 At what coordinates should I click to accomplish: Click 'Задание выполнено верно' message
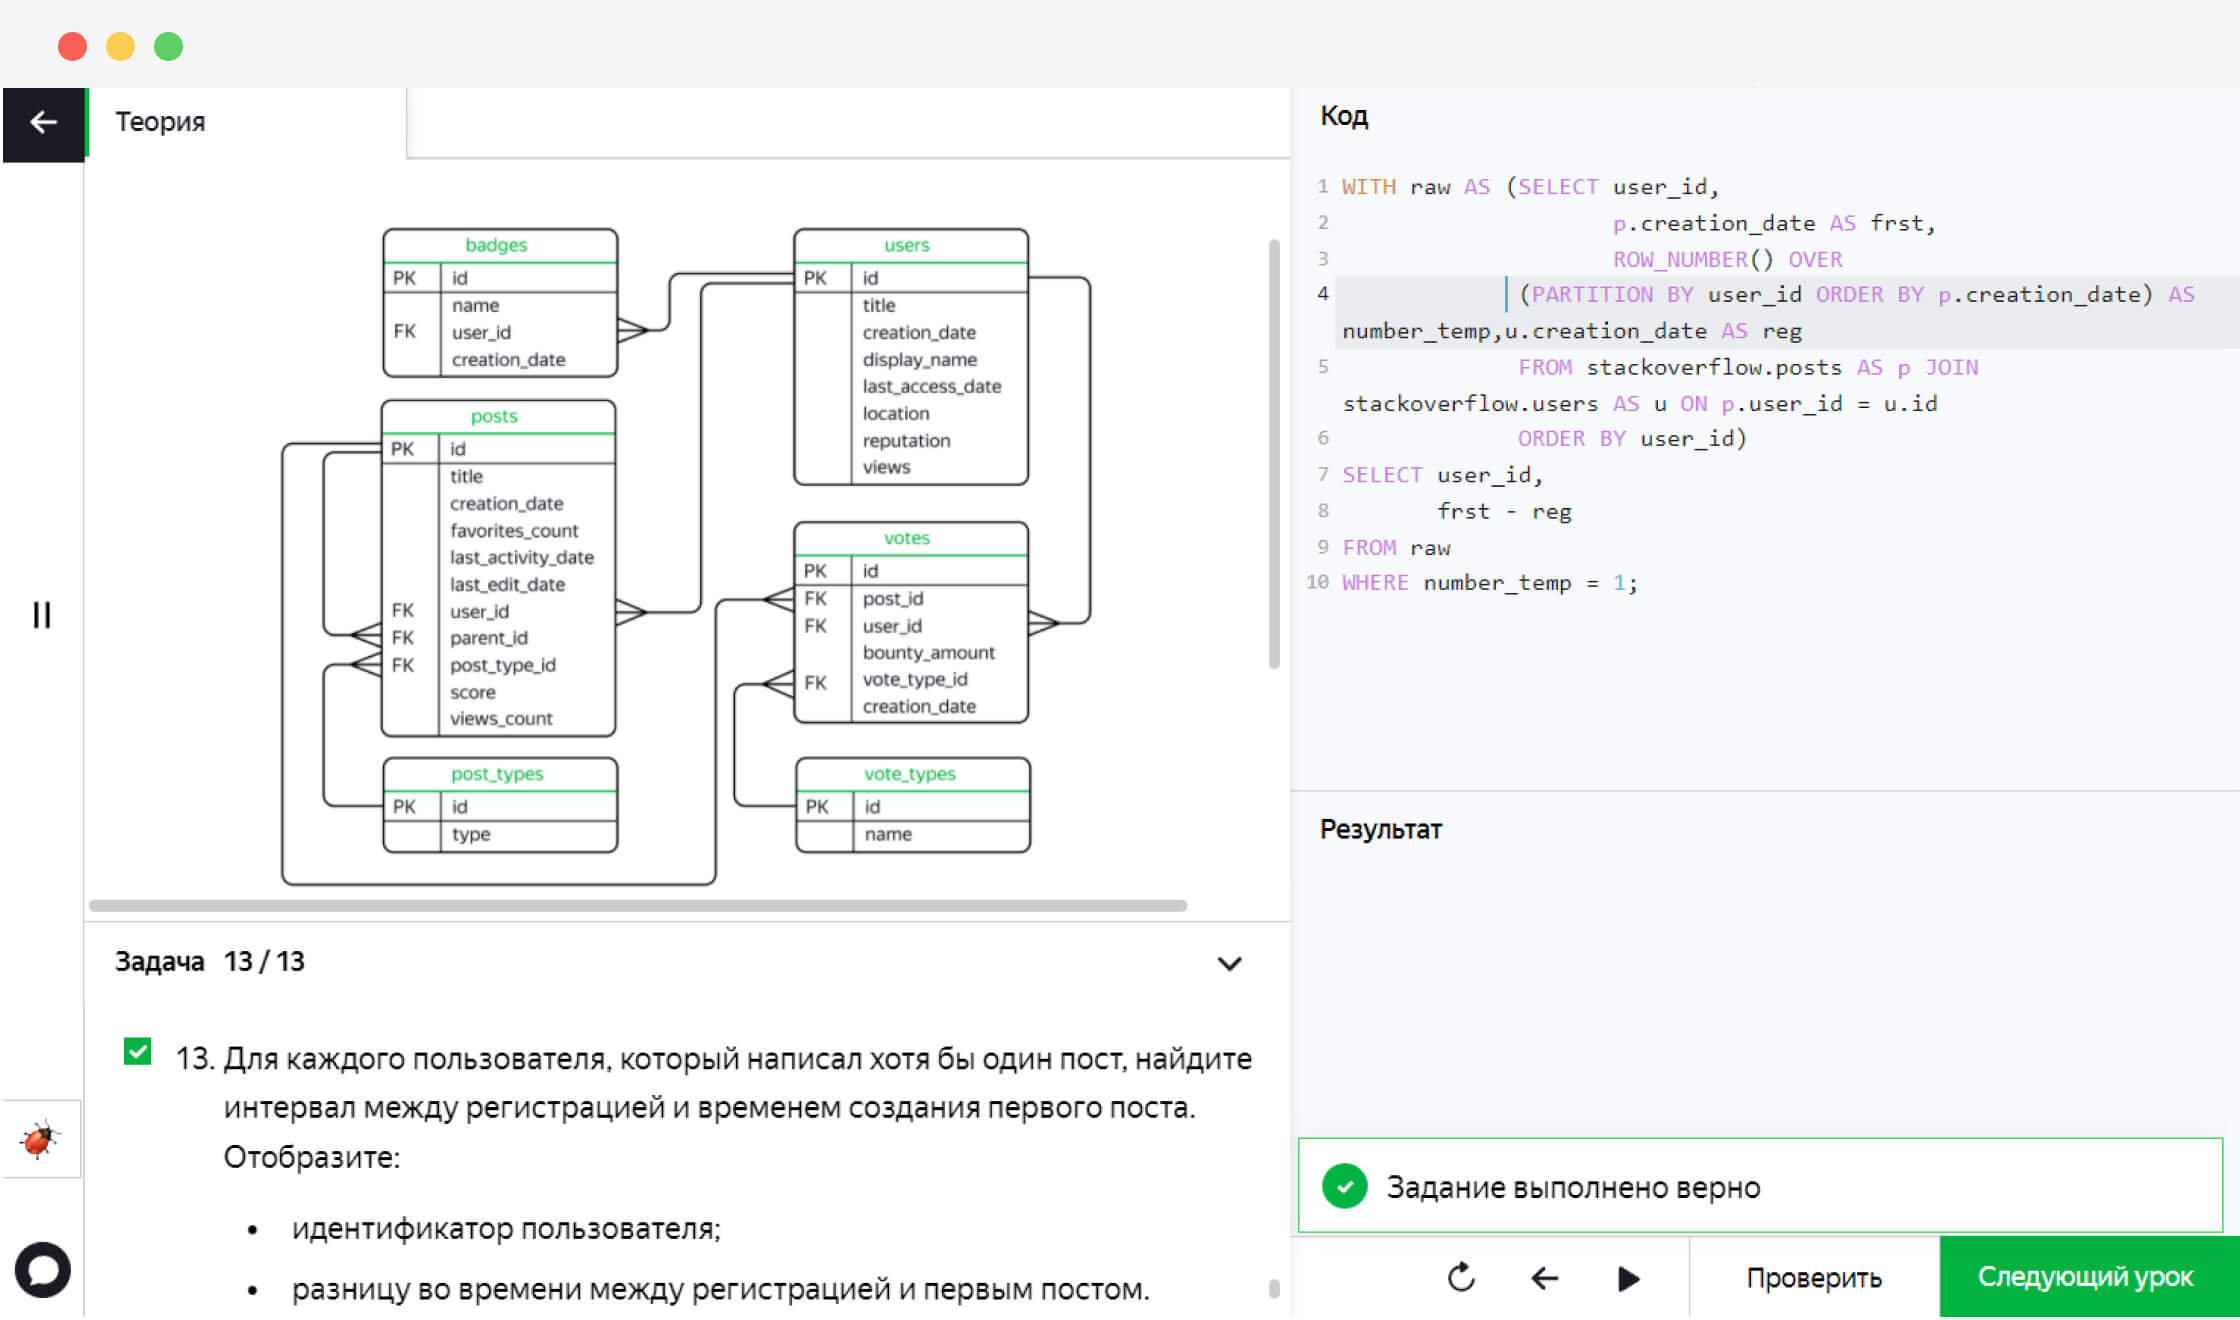click(x=1573, y=1187)
